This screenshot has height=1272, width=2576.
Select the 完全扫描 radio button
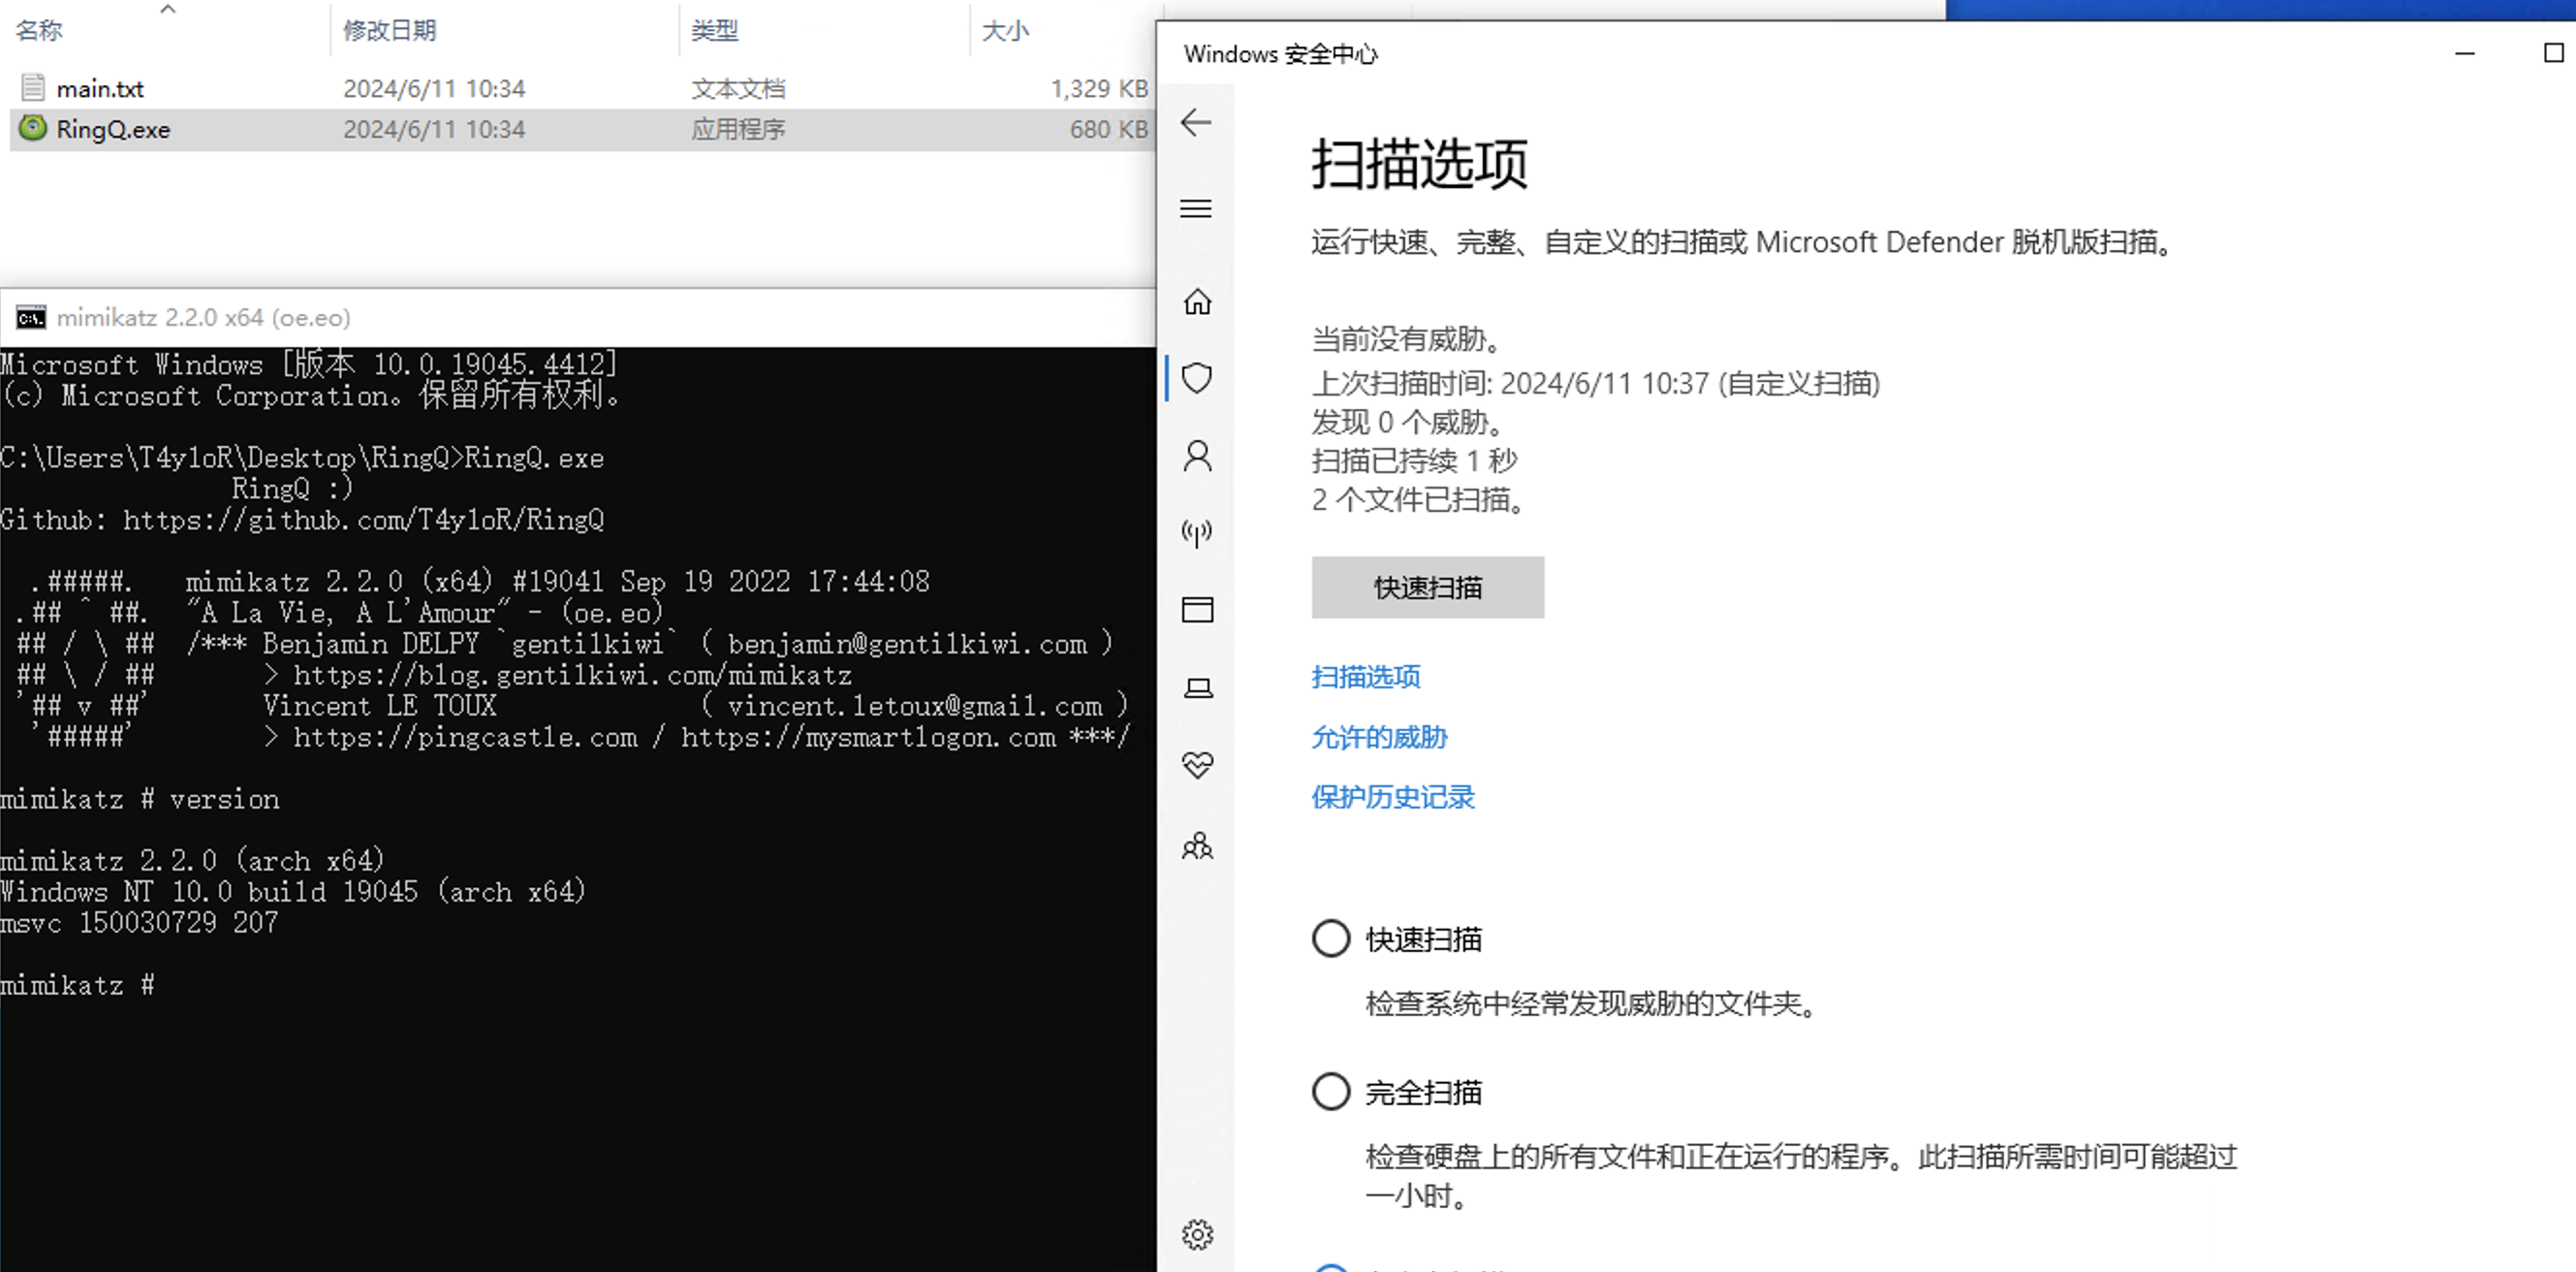pyautogui.click(x=1331, y=1091)
